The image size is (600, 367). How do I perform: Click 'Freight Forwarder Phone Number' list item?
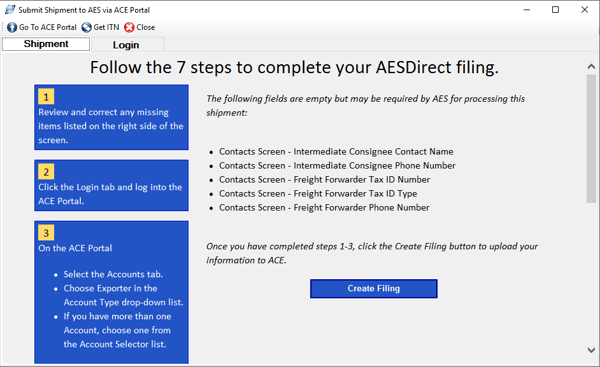pos(324,207)
